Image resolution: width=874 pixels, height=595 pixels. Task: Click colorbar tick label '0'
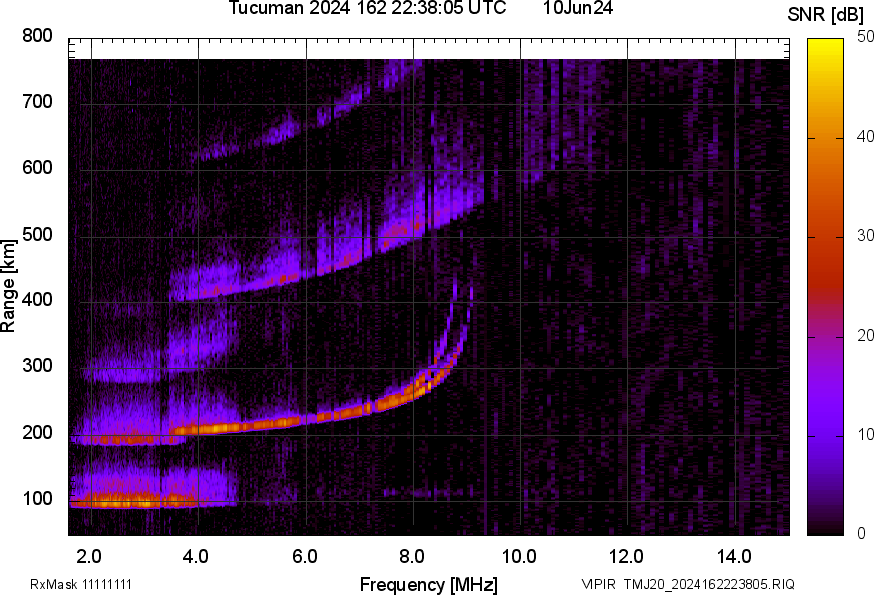coord(861,534)
